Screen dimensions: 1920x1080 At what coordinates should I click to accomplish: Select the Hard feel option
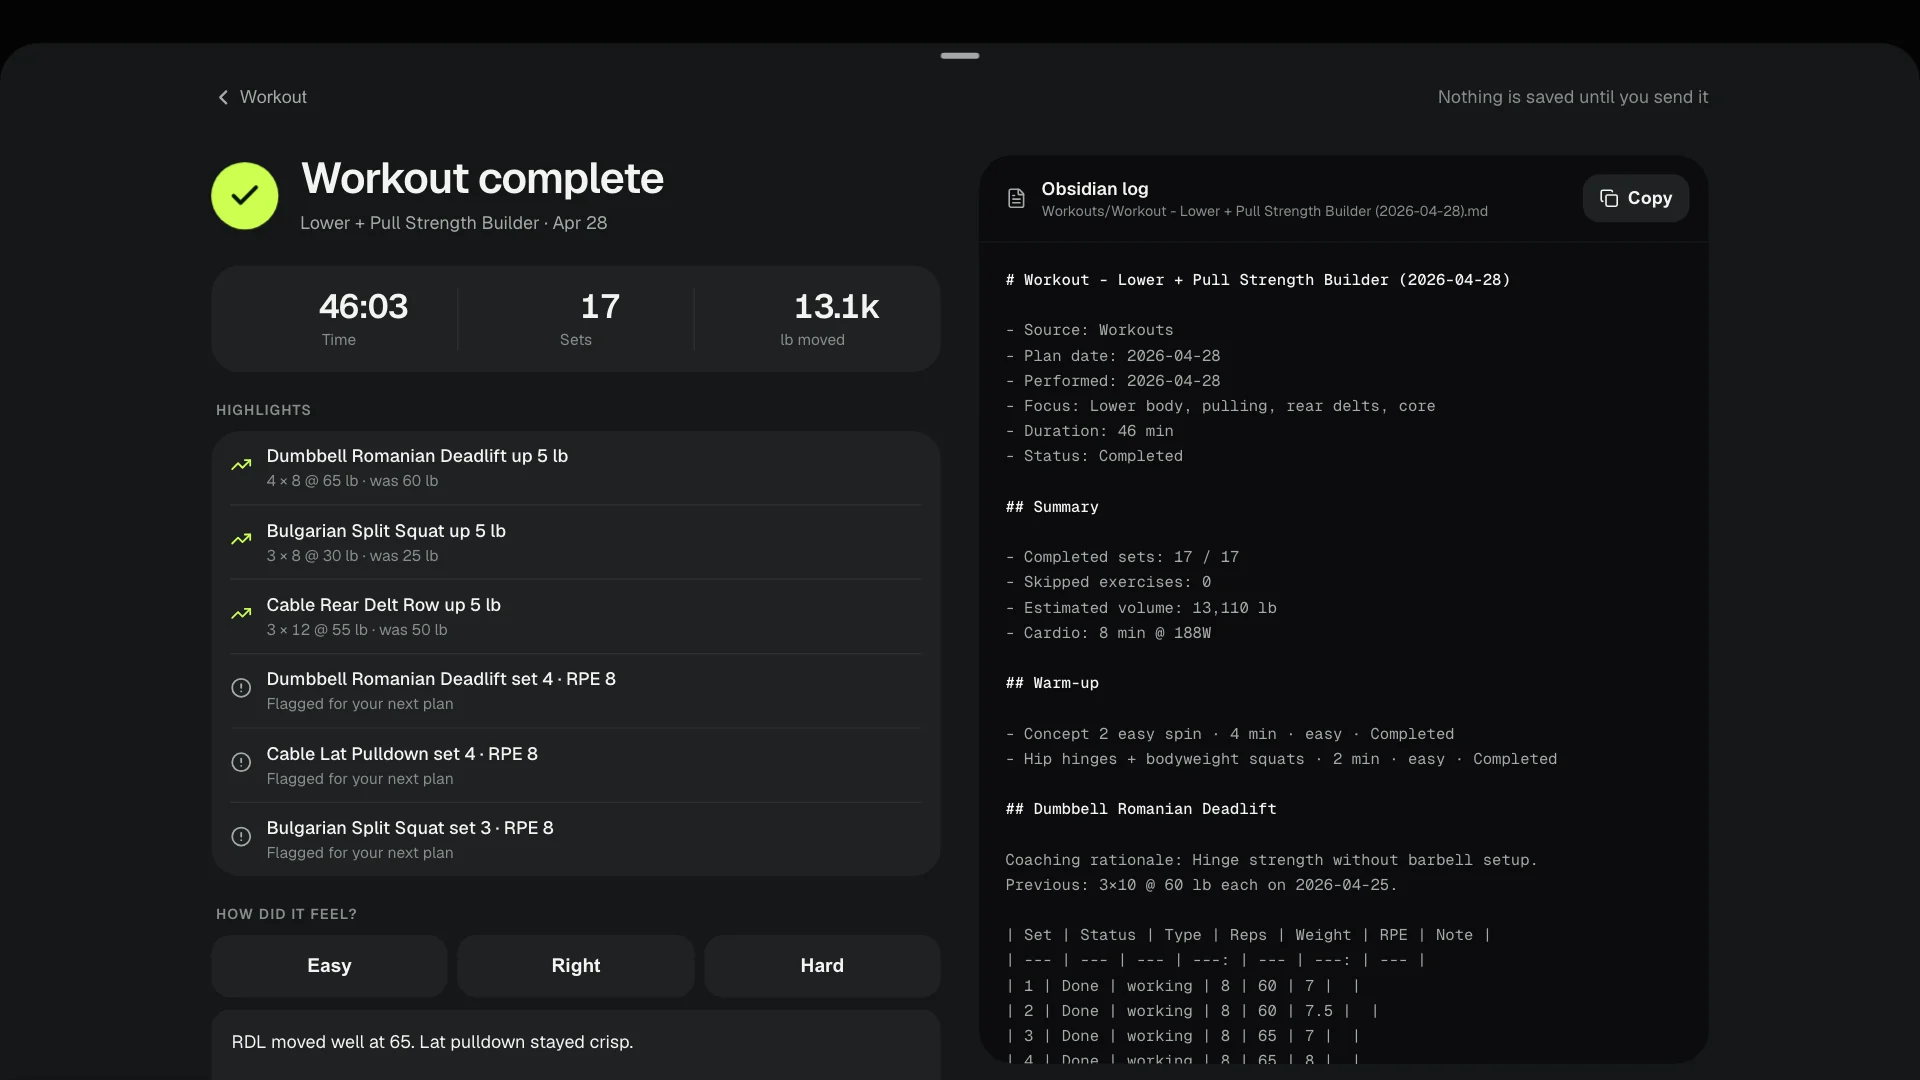[822, 966]
